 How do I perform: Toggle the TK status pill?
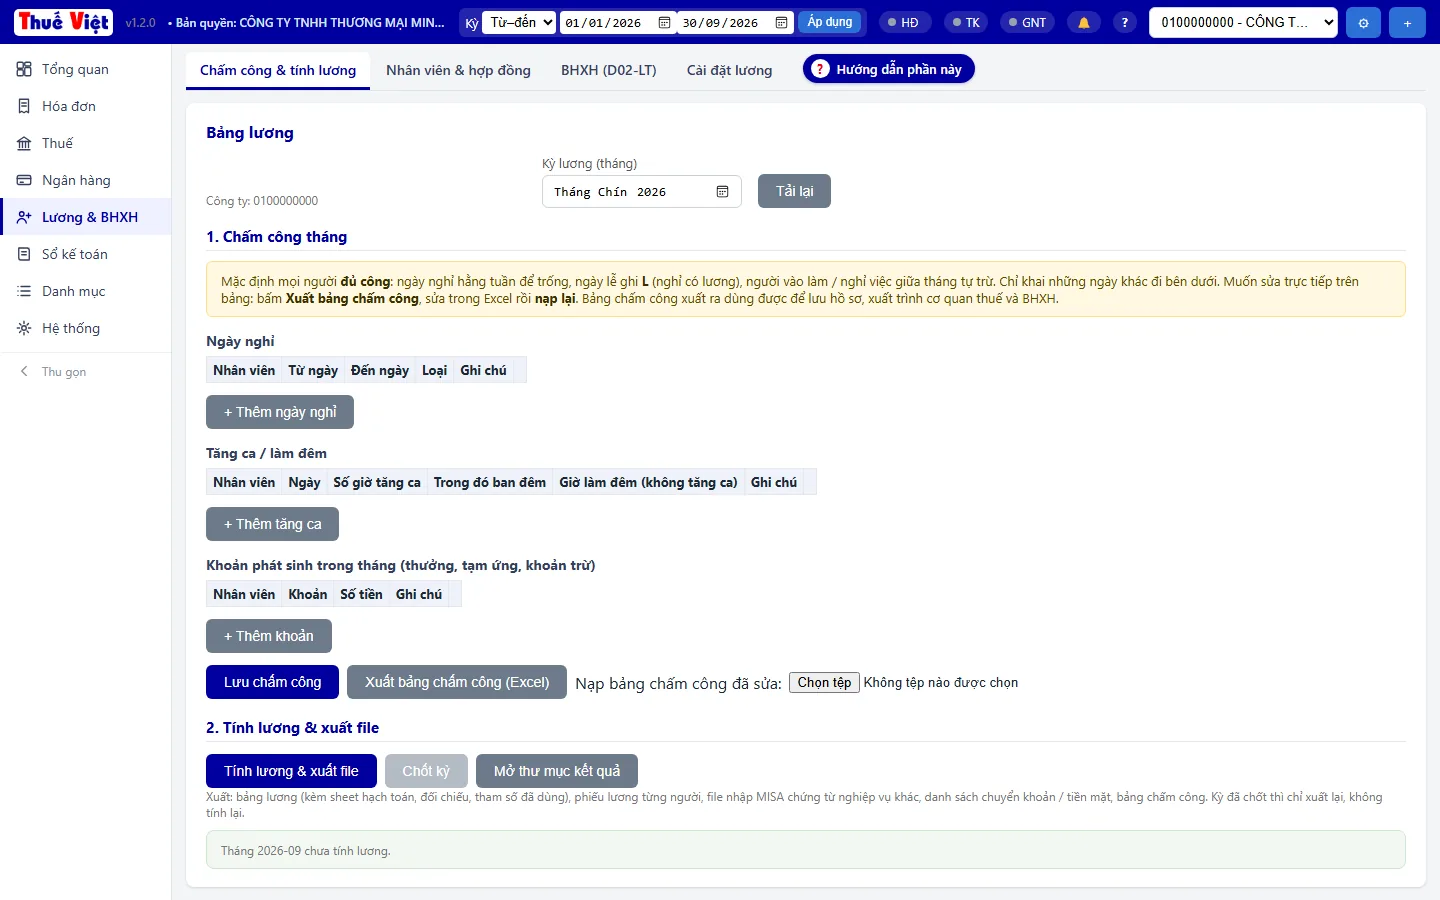[967, 22]
